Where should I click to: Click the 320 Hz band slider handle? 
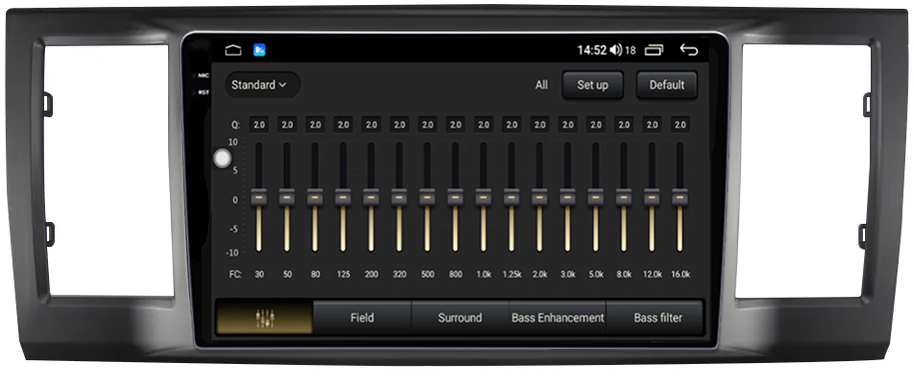pos(399,197)
